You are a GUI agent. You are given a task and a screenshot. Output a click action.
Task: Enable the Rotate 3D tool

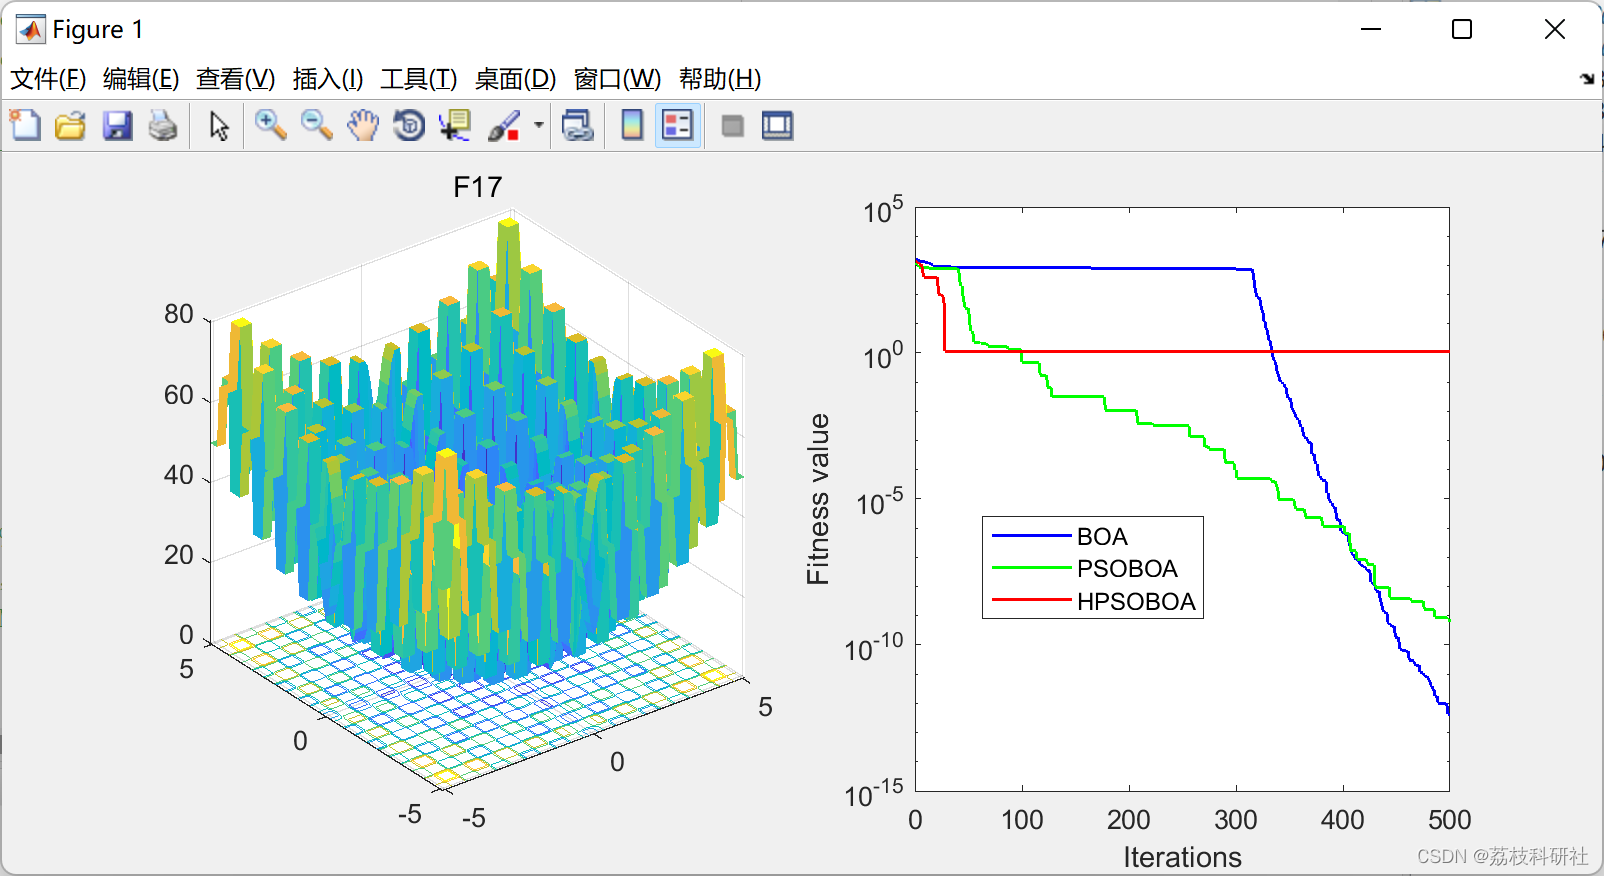(409, 126)
